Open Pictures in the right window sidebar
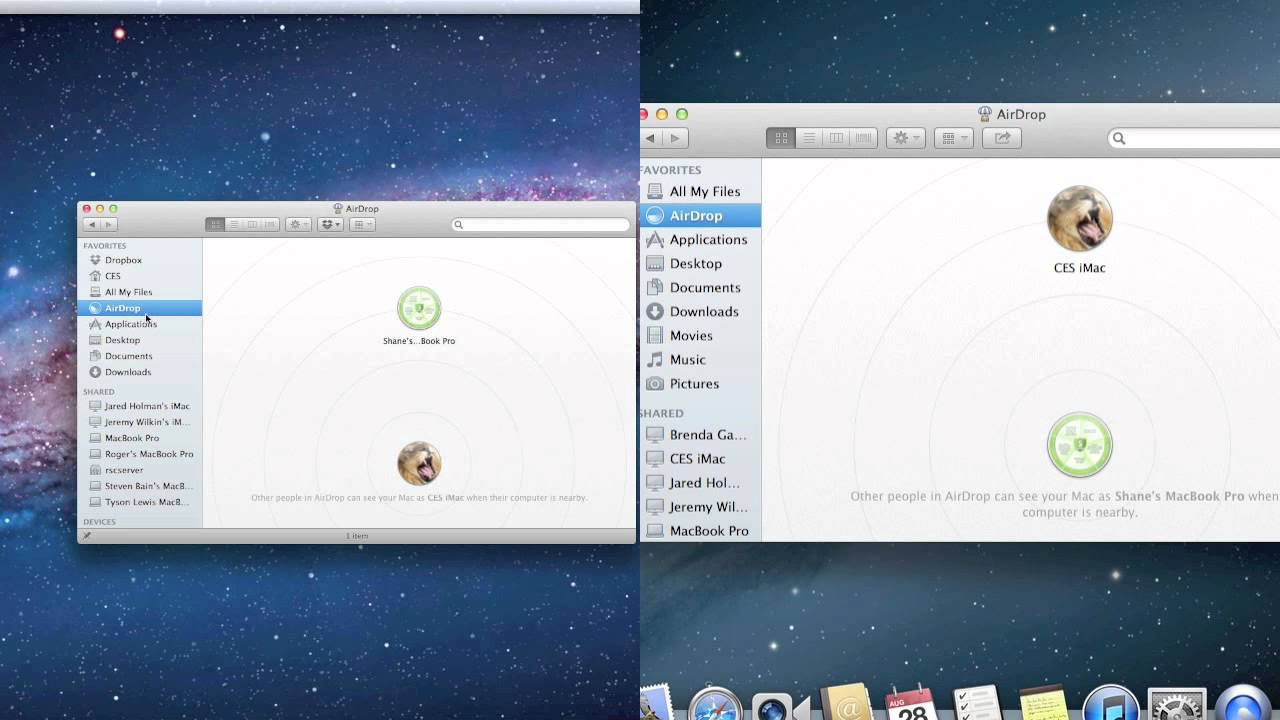The height and width of the screenshot is (720, 1280). [700, 383]
